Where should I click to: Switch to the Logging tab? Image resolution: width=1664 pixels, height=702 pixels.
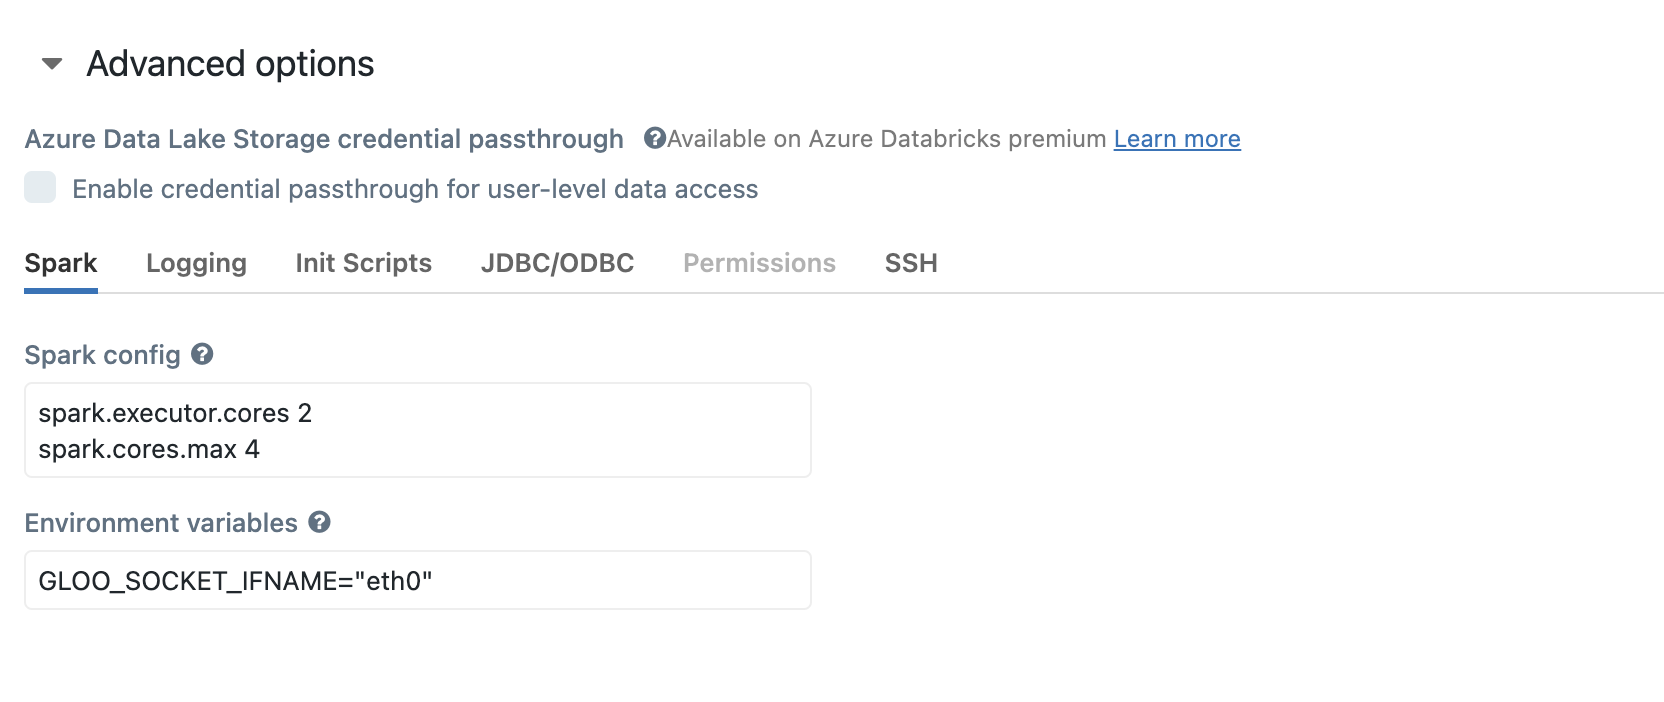[196, 263]
